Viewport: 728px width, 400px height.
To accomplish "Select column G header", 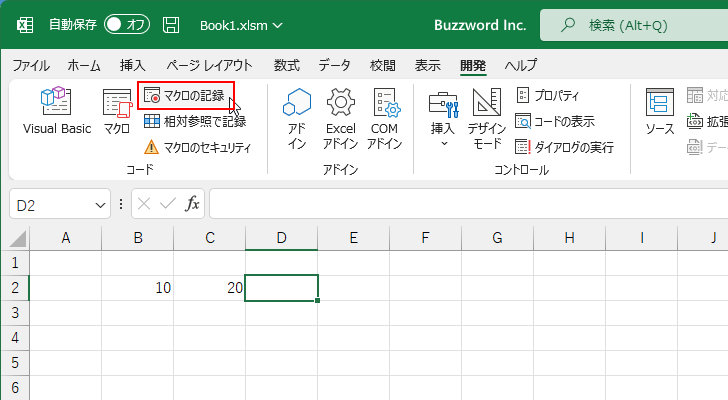I will [x=498, y=238].
